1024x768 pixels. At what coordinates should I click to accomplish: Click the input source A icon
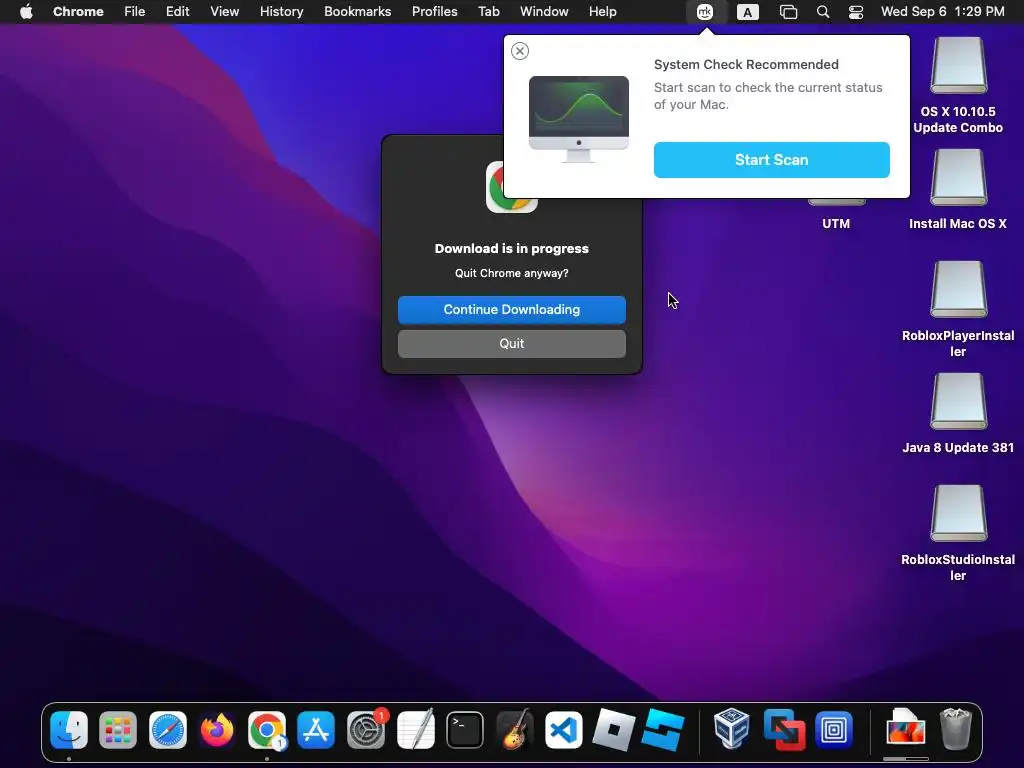point(748,12)
